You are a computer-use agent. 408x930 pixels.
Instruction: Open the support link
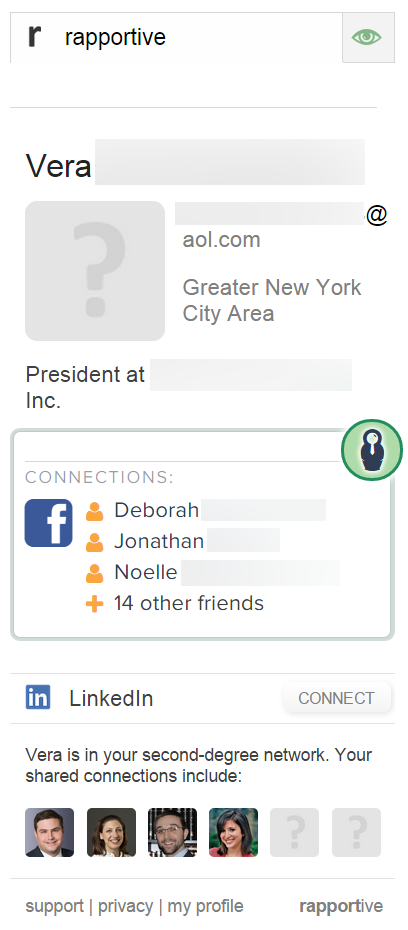(x=55, y=906)
